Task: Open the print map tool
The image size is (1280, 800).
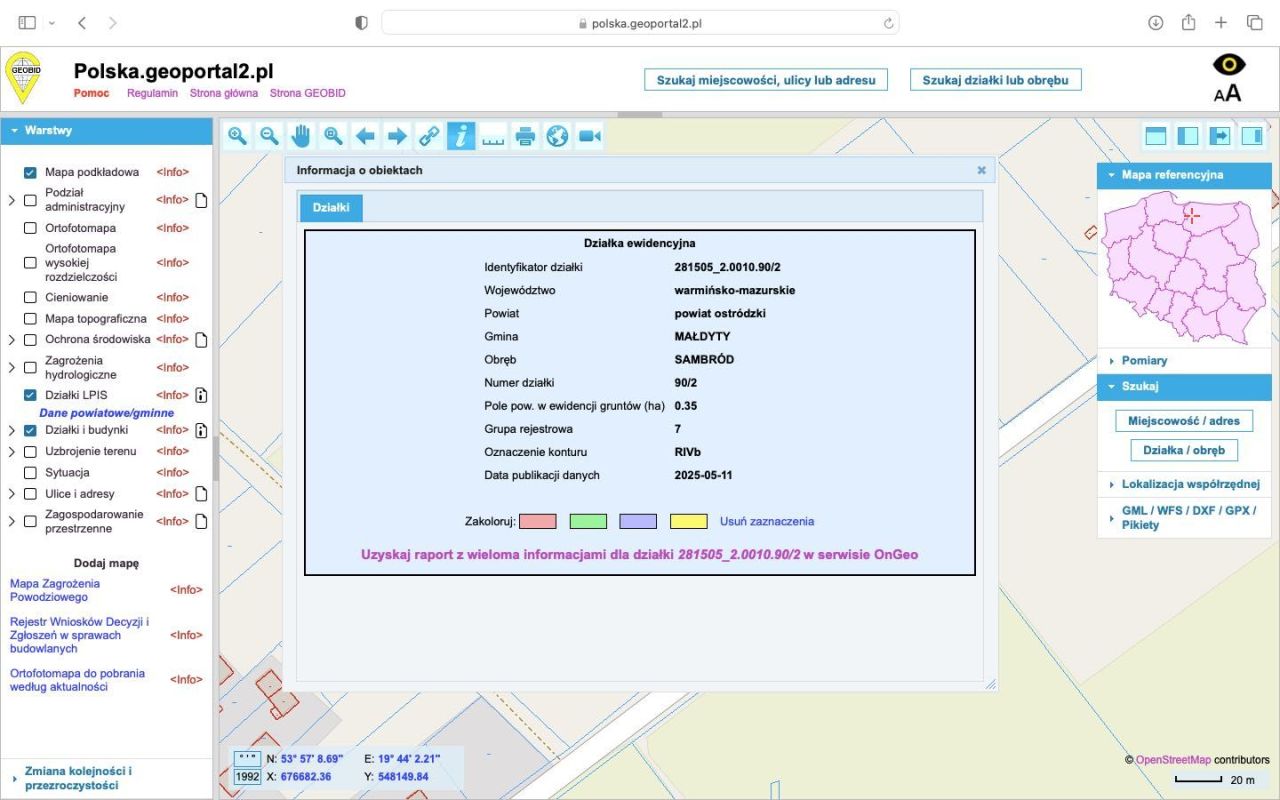Action: click(525, 136)
